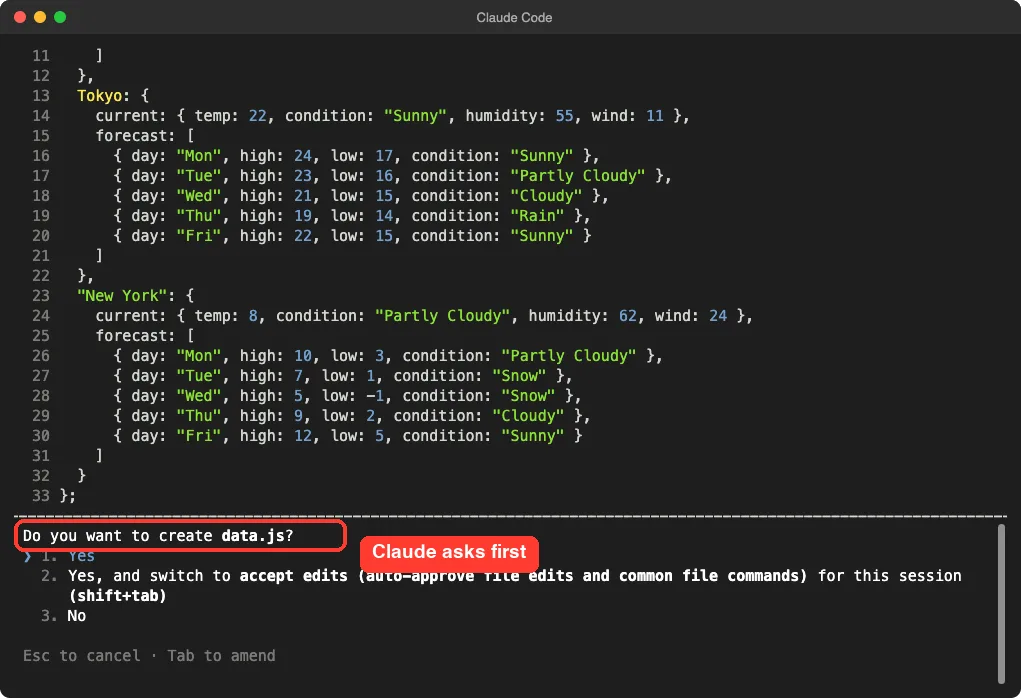Click the forecast key on line 25
This screenshot has width=1021, height=698.
131,336
